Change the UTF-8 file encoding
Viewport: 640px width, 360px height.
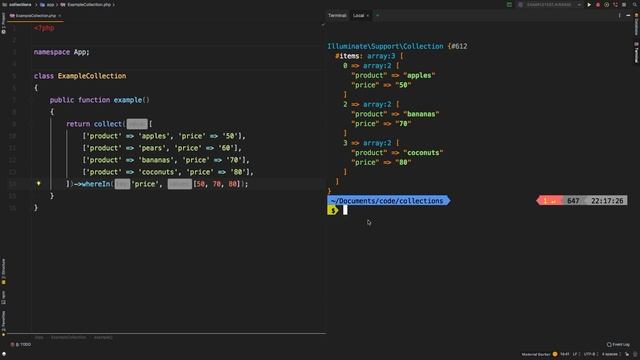tap(590, 354)
